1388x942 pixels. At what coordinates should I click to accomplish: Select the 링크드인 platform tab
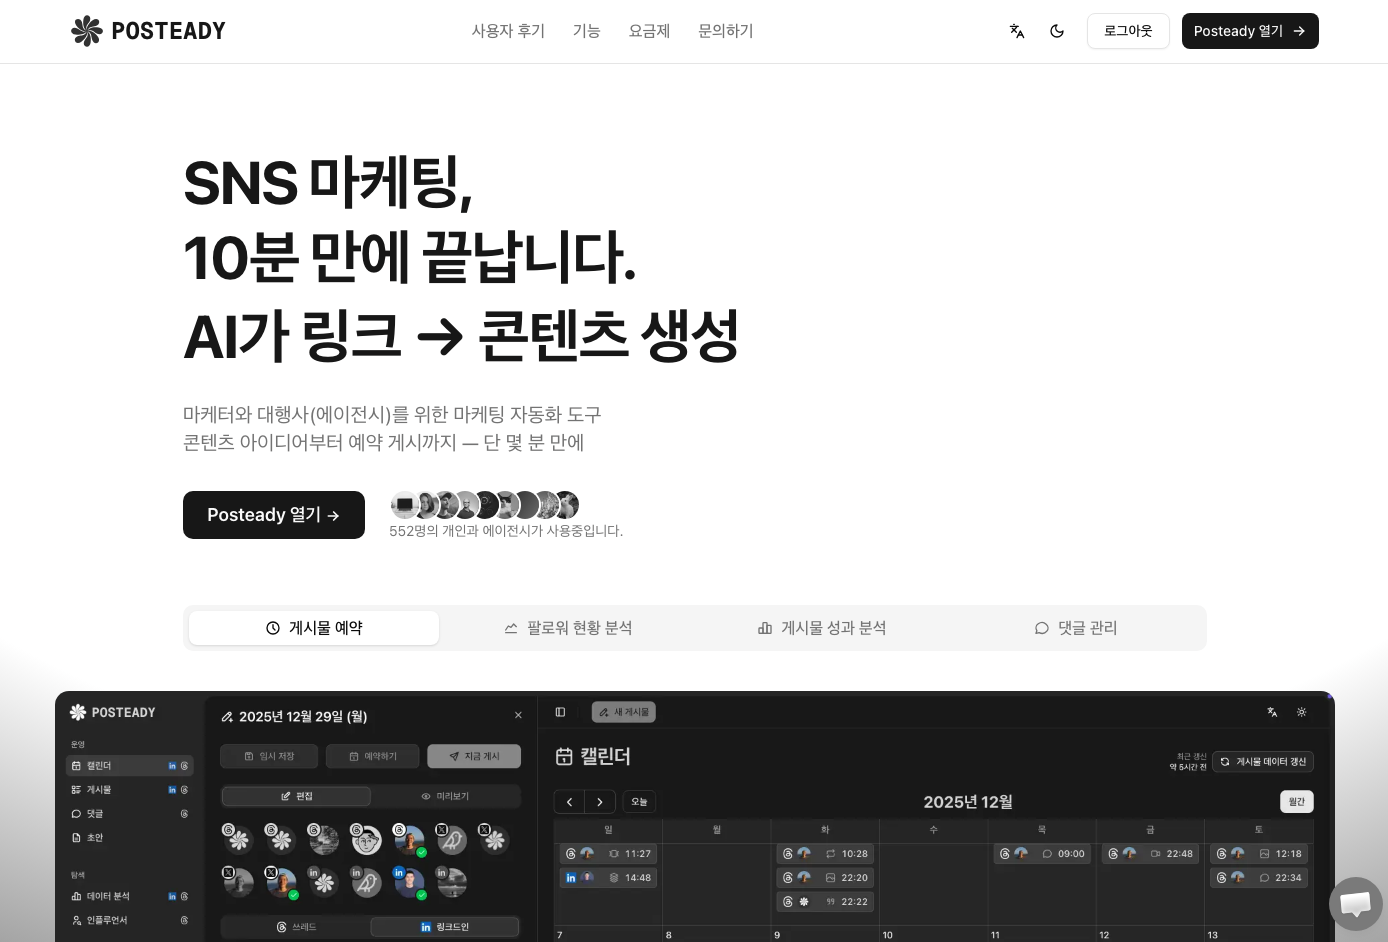click(445, 927)
